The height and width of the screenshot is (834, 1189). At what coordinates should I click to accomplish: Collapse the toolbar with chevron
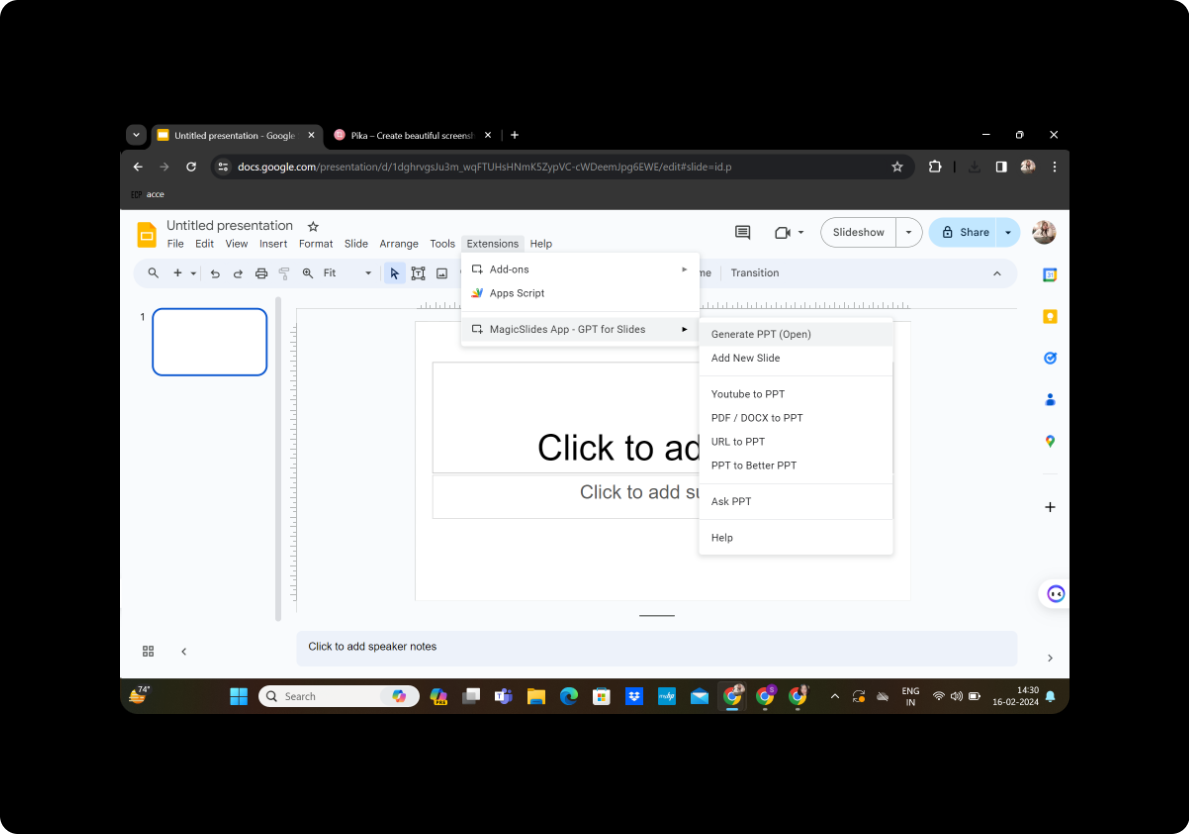point(997,274)
